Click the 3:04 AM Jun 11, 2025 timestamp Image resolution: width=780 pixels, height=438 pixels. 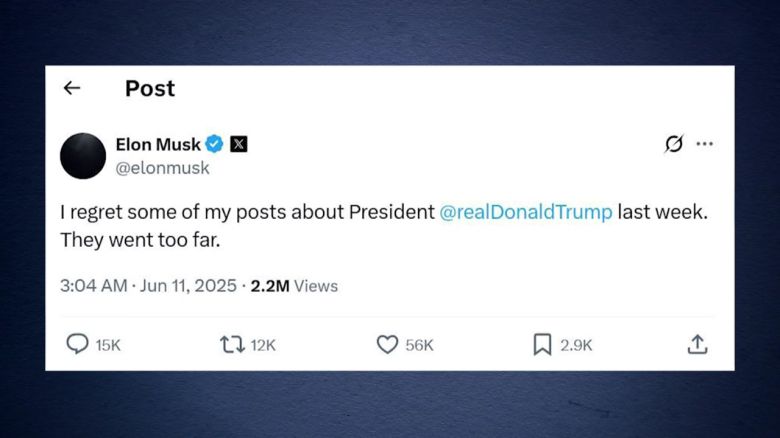coord(146,286)
